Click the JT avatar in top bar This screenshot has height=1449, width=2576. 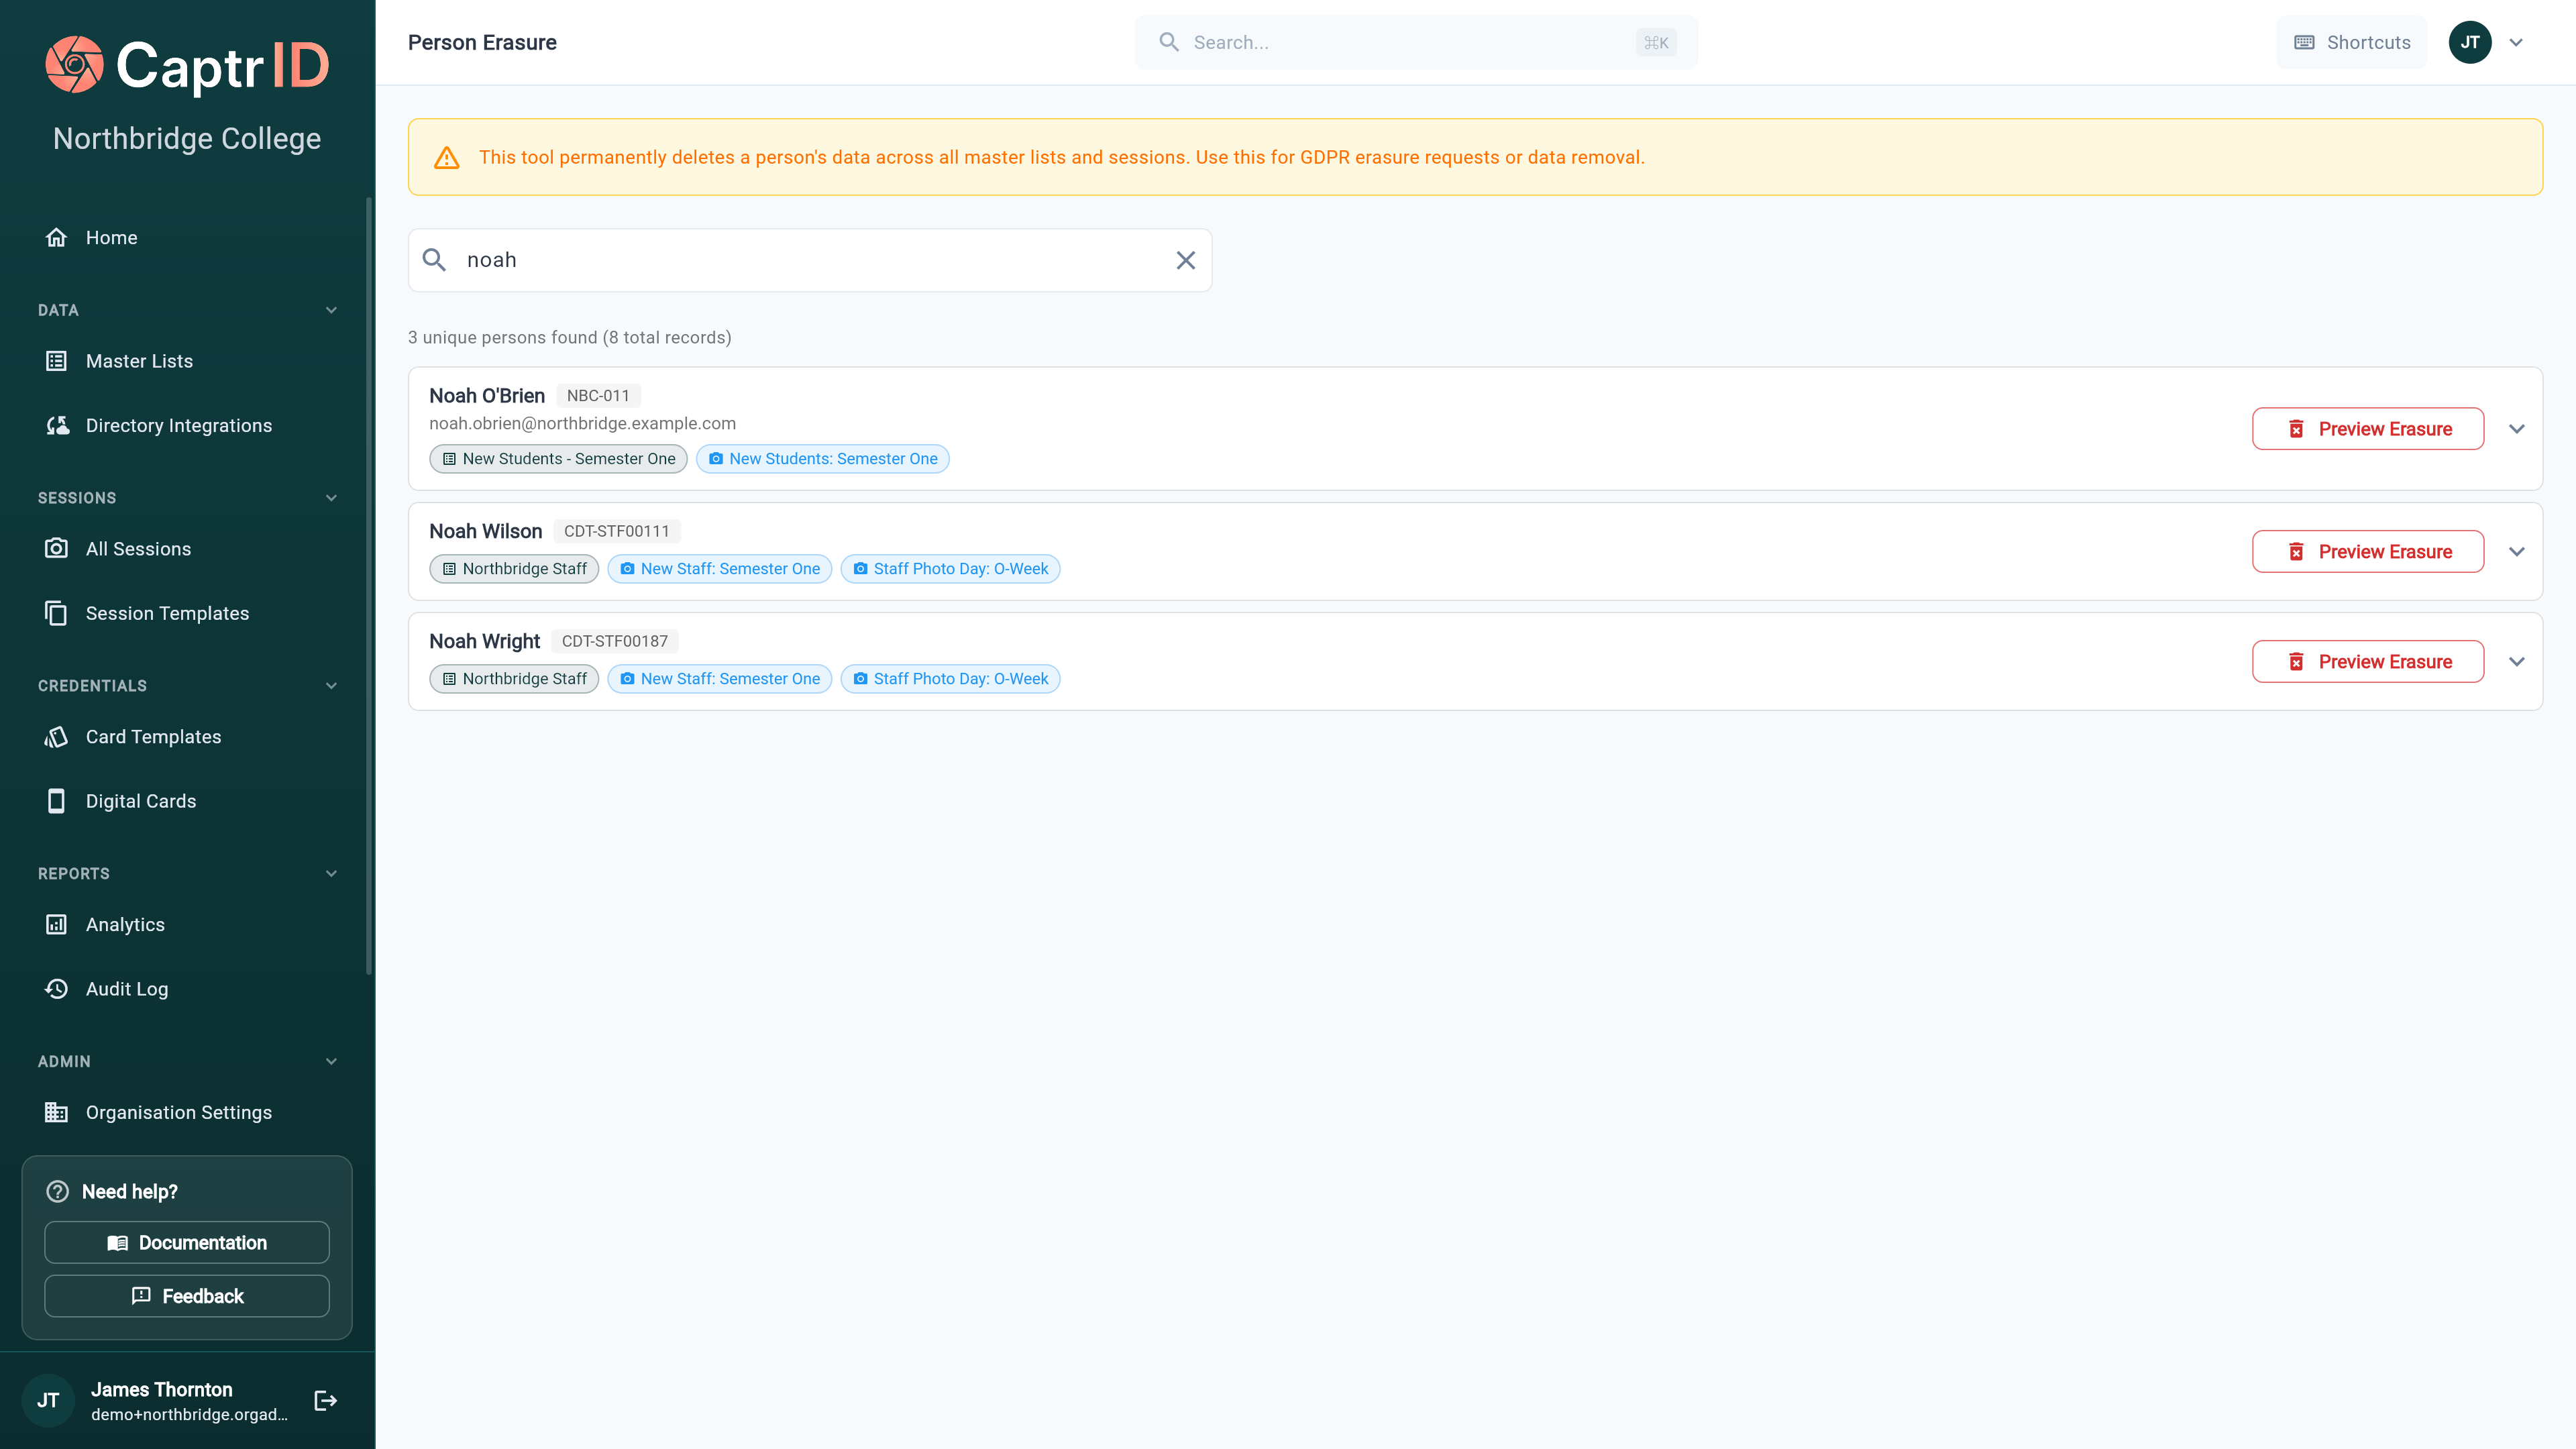tap(2470, 42)
